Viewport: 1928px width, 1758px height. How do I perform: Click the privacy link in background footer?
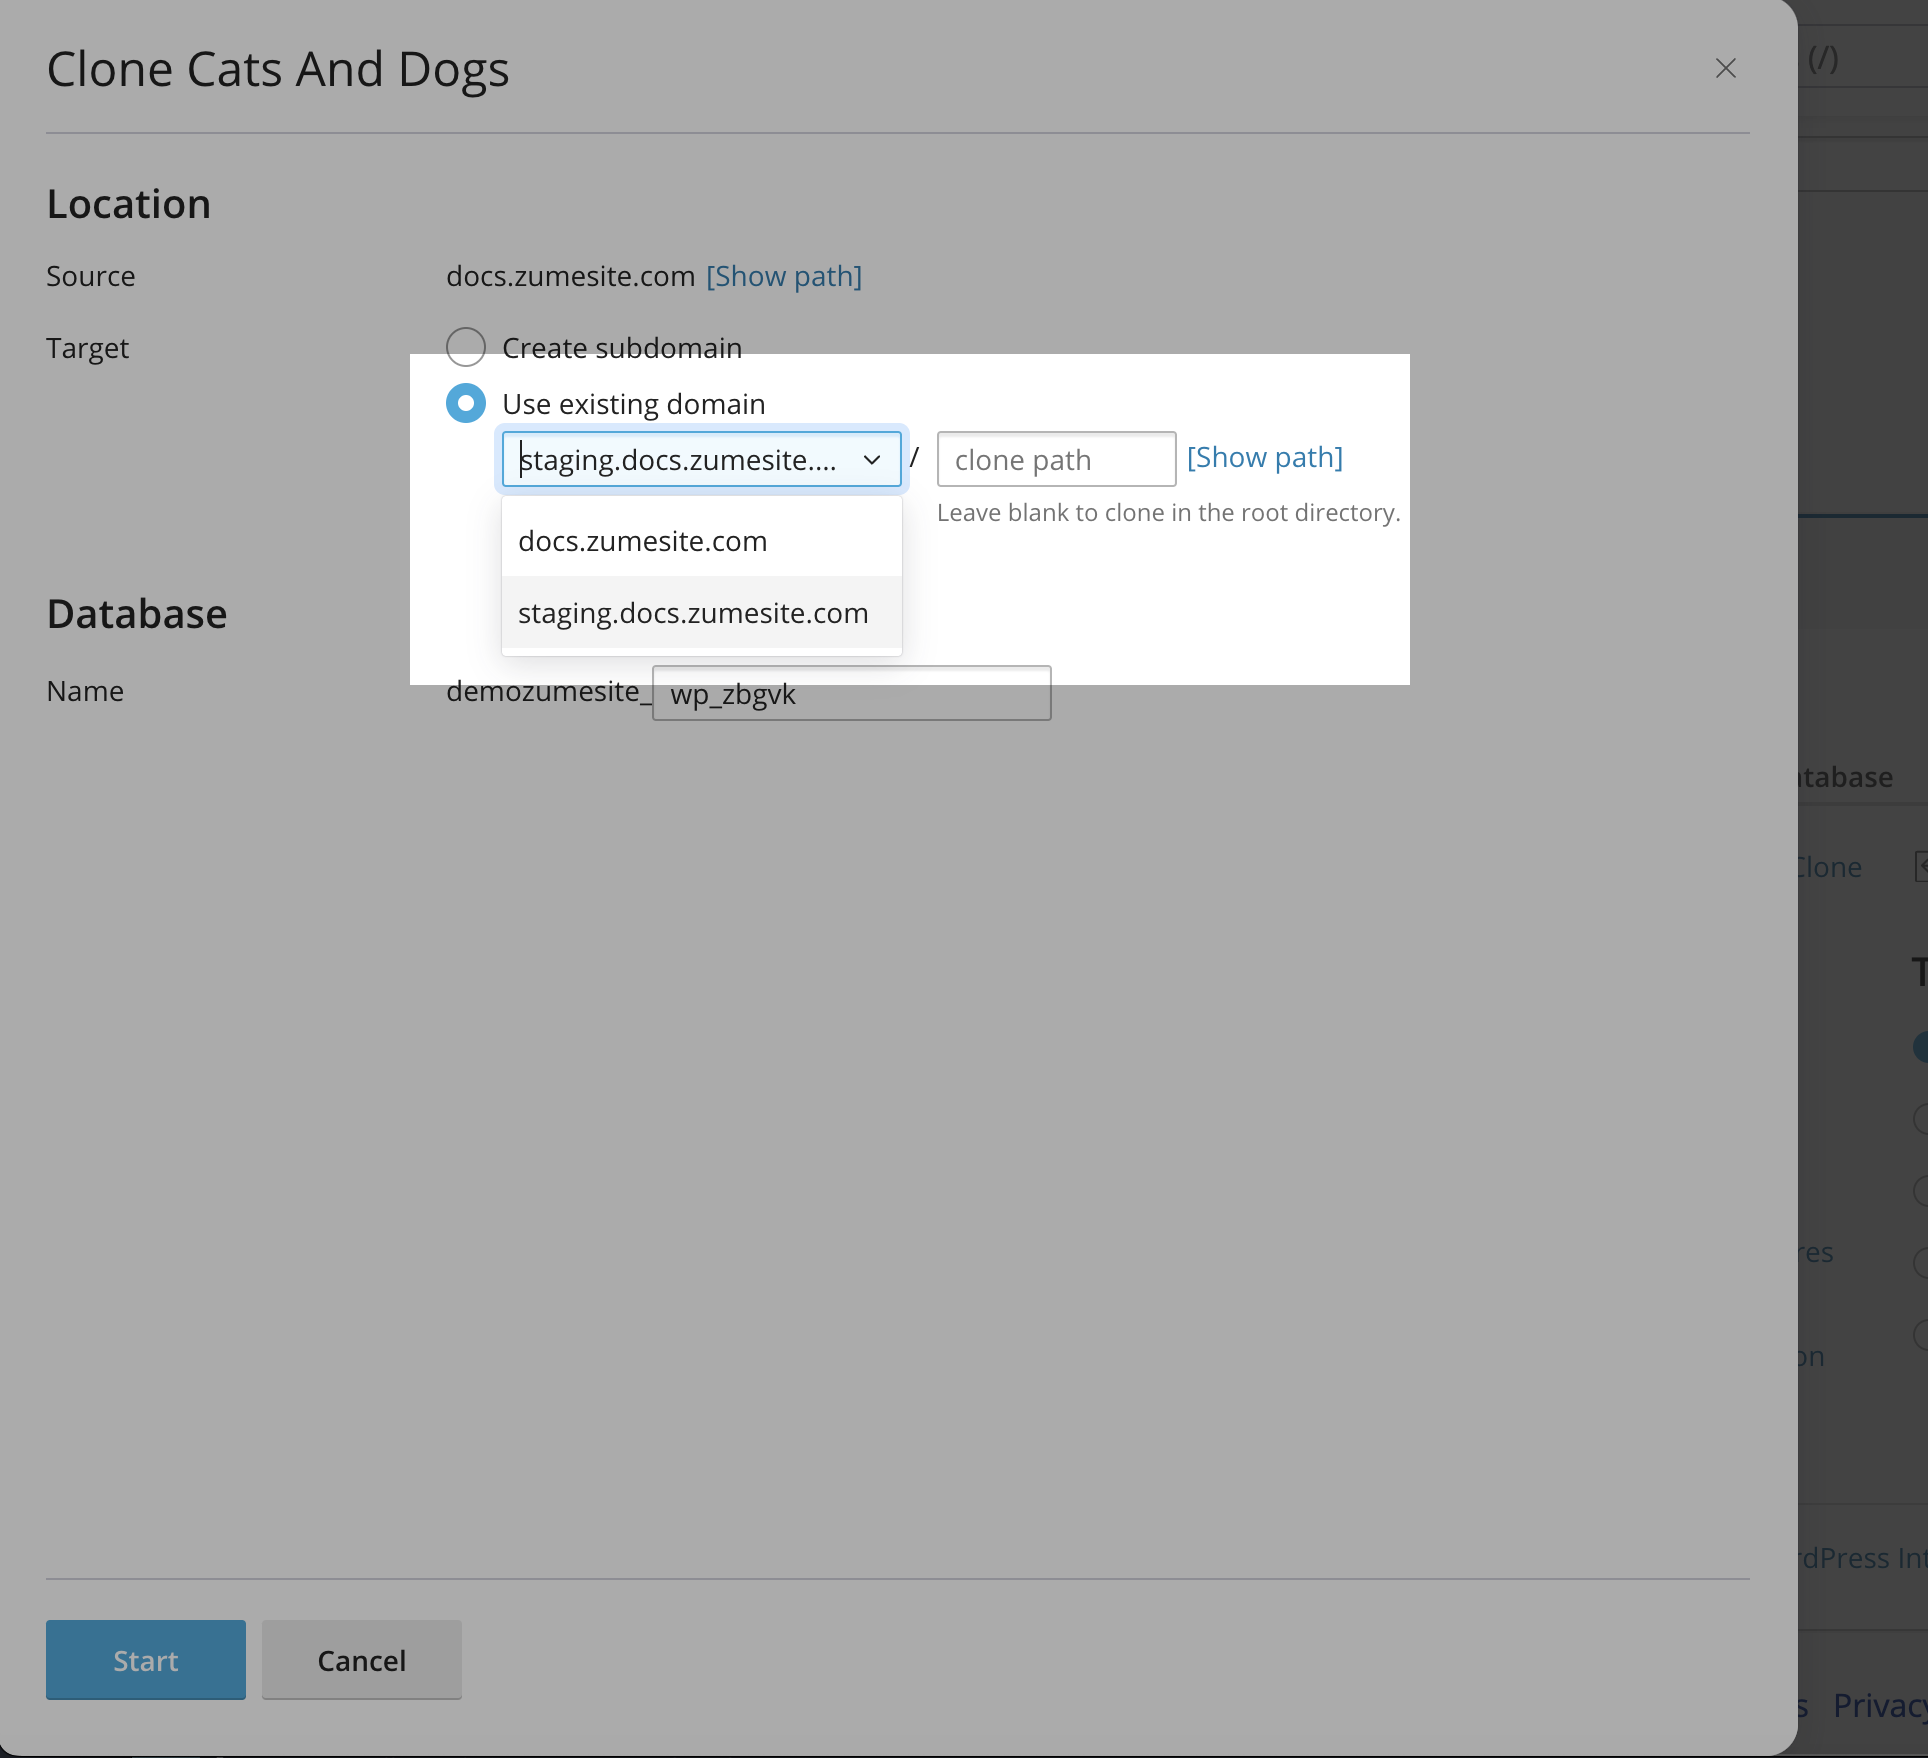click(x=1883, y=1706)
